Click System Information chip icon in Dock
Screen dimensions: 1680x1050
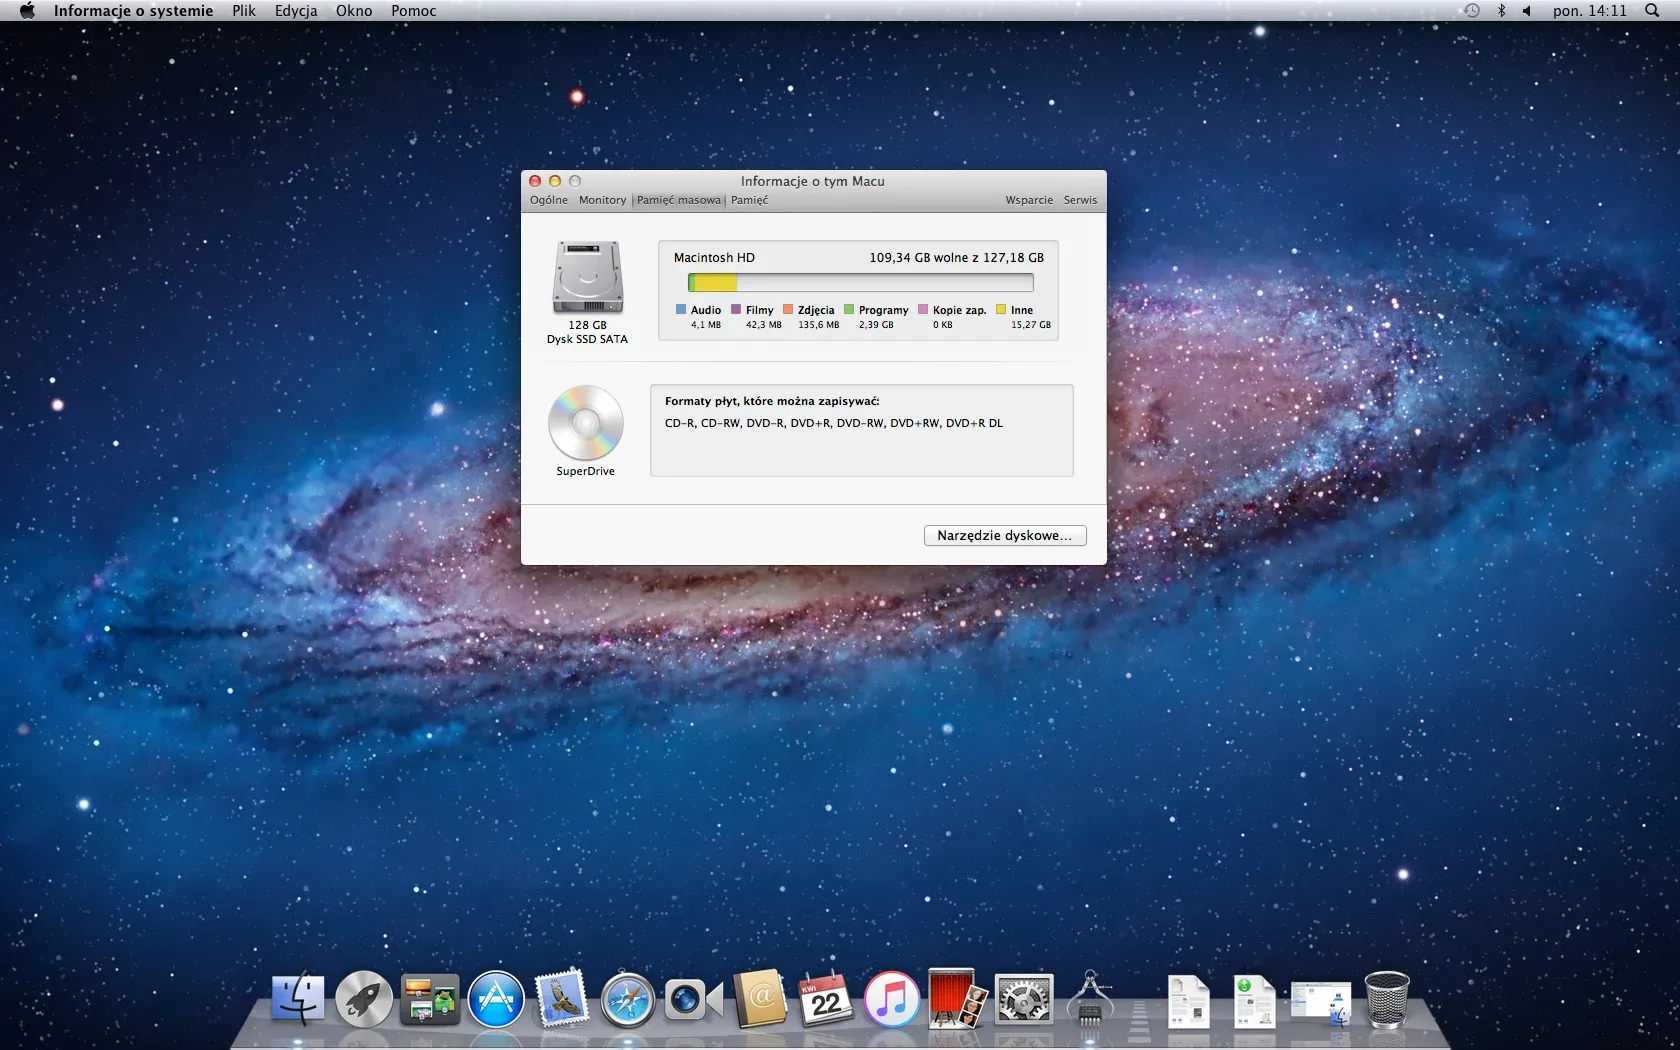tap(1090, 998)
